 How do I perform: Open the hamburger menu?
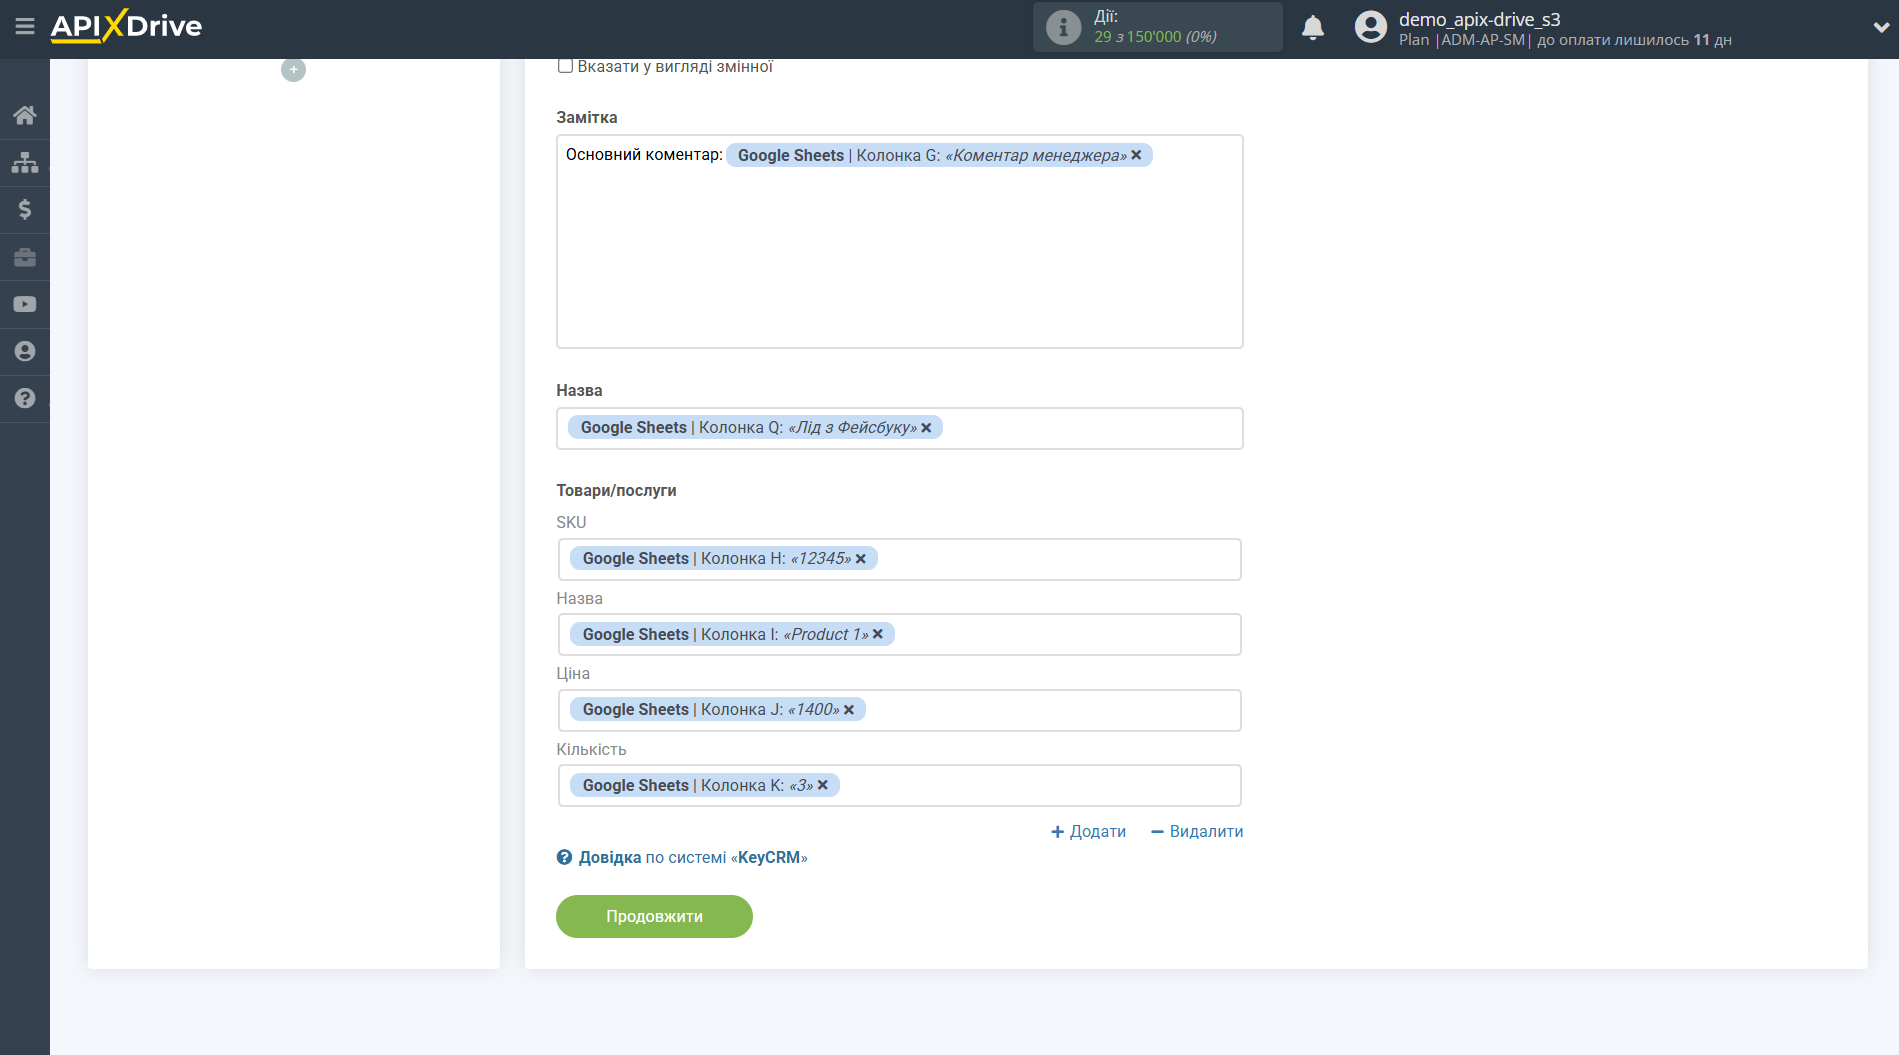(x=25, y=27)
